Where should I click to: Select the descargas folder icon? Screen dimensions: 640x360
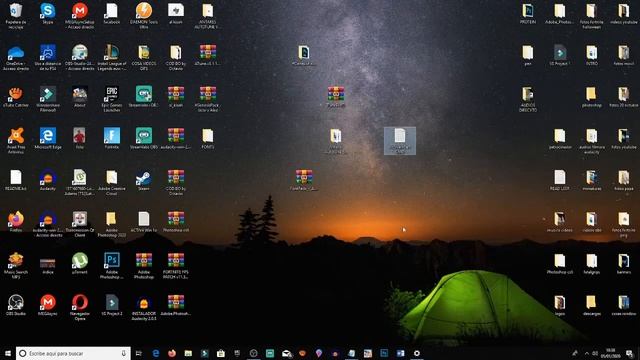tap(592, 305)
